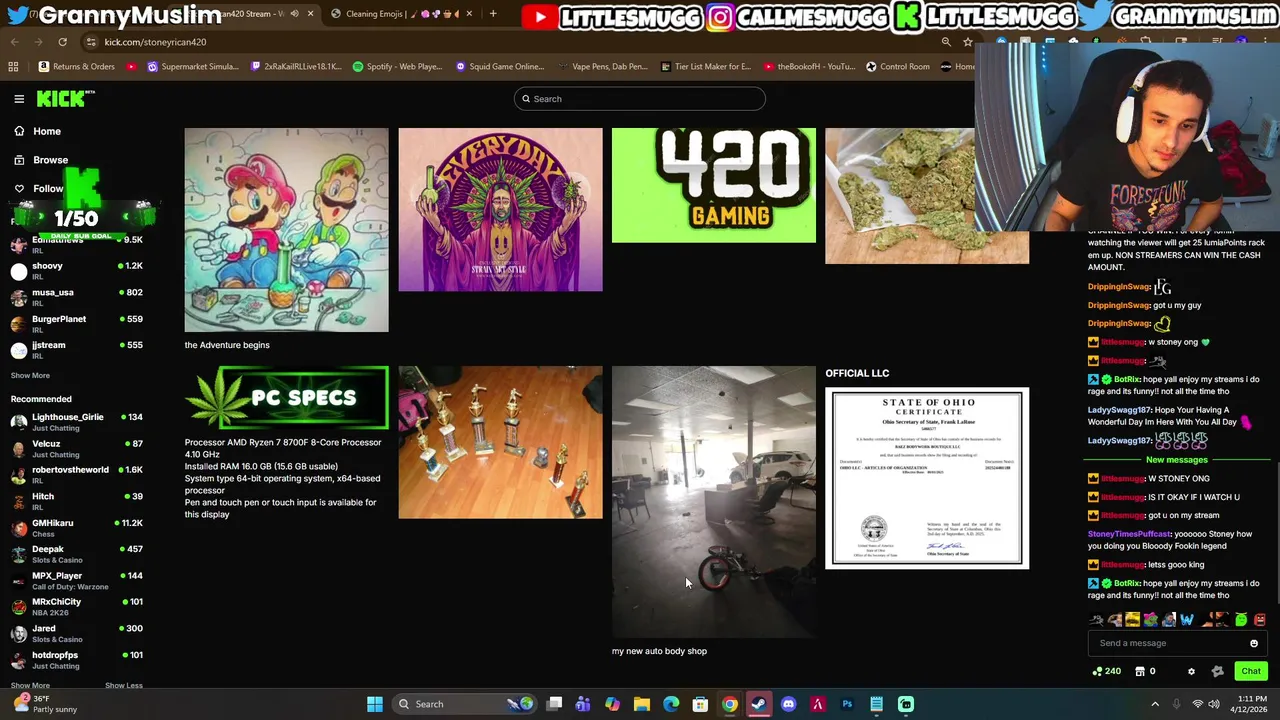Open the trophies panel image
The width and height of the screenshot is (1280, 720).
(x=500, y=442)
